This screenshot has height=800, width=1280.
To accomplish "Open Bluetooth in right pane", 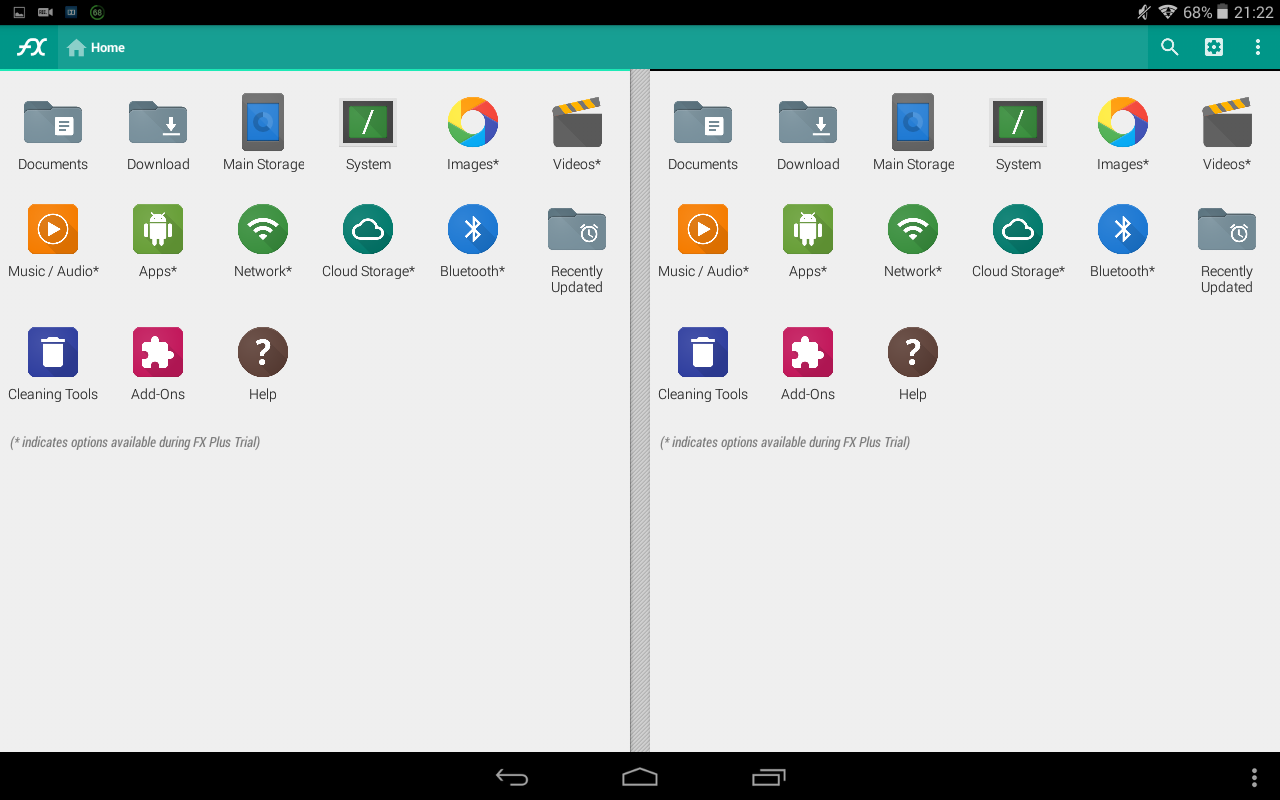I will tap(1123, 242).
